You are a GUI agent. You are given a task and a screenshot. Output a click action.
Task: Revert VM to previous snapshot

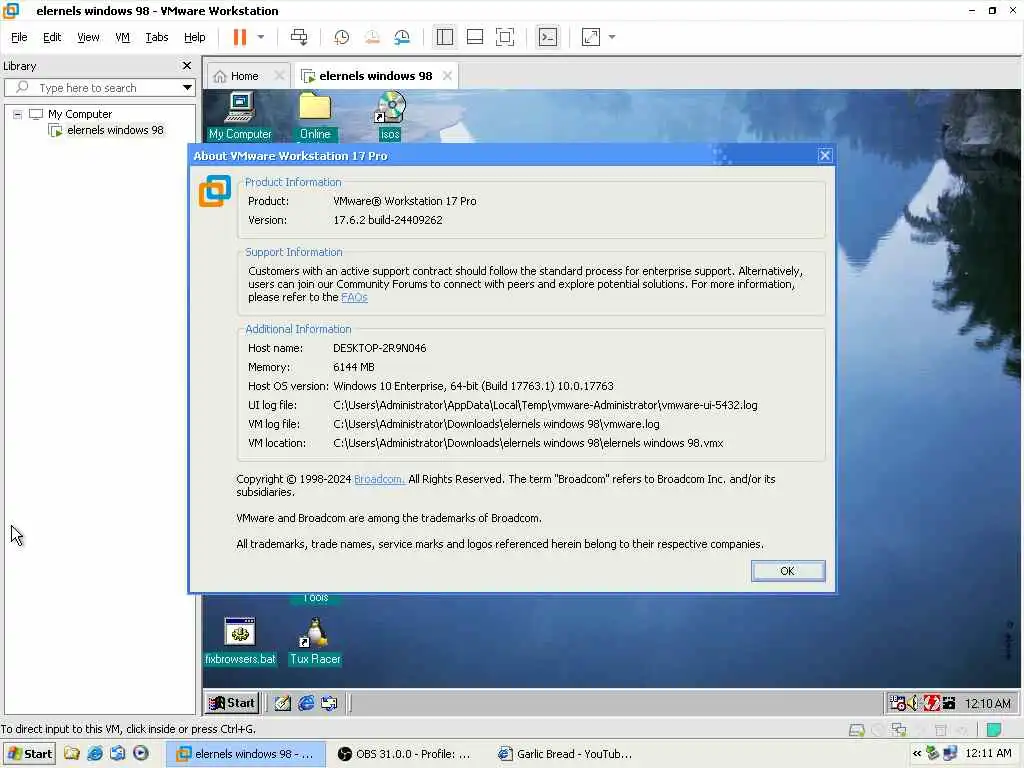(x=372, y=37)
